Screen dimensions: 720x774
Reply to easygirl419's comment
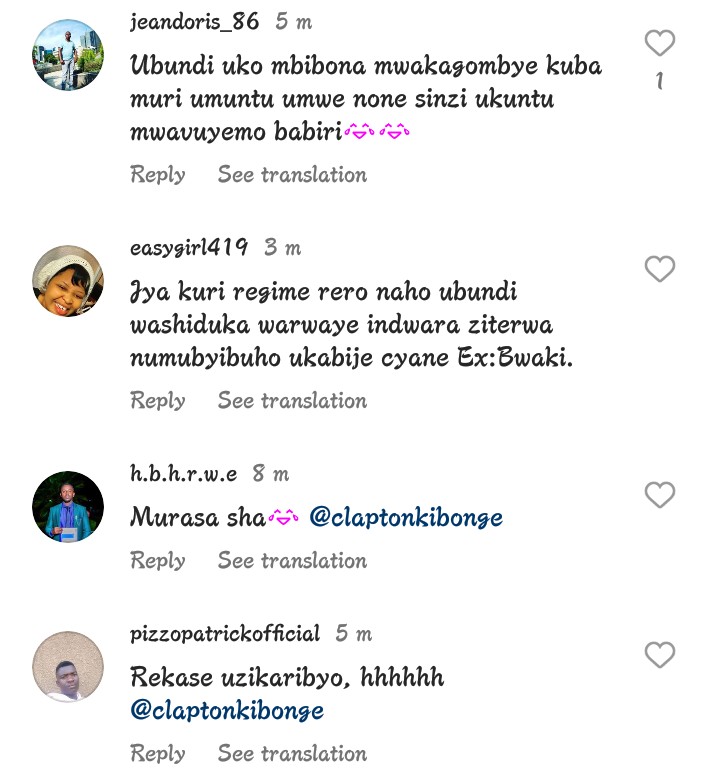[x=158, y=401]
